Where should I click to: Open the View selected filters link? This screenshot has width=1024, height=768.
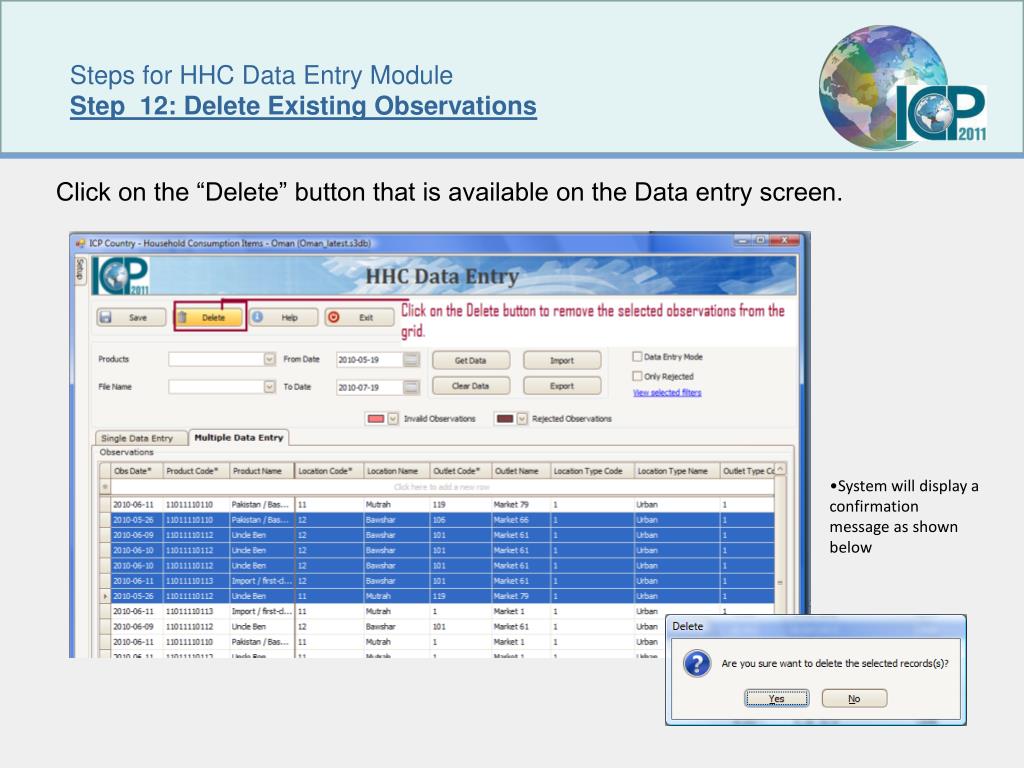pos(666,393)
